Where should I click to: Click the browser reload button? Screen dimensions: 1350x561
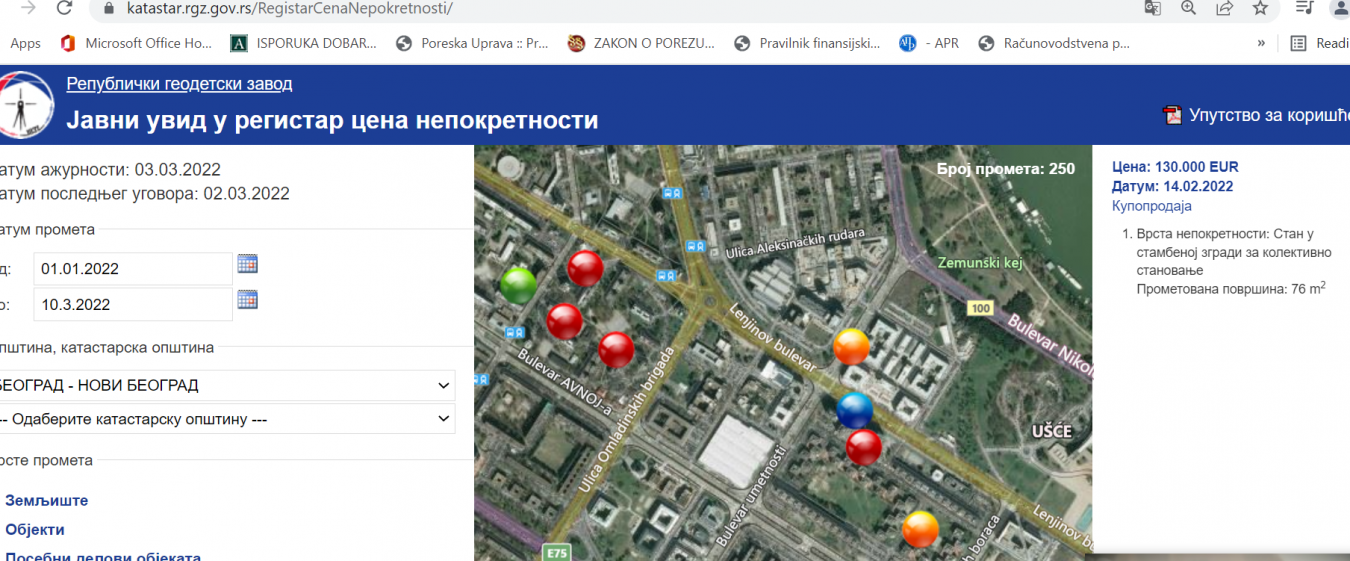pos(64,9)
